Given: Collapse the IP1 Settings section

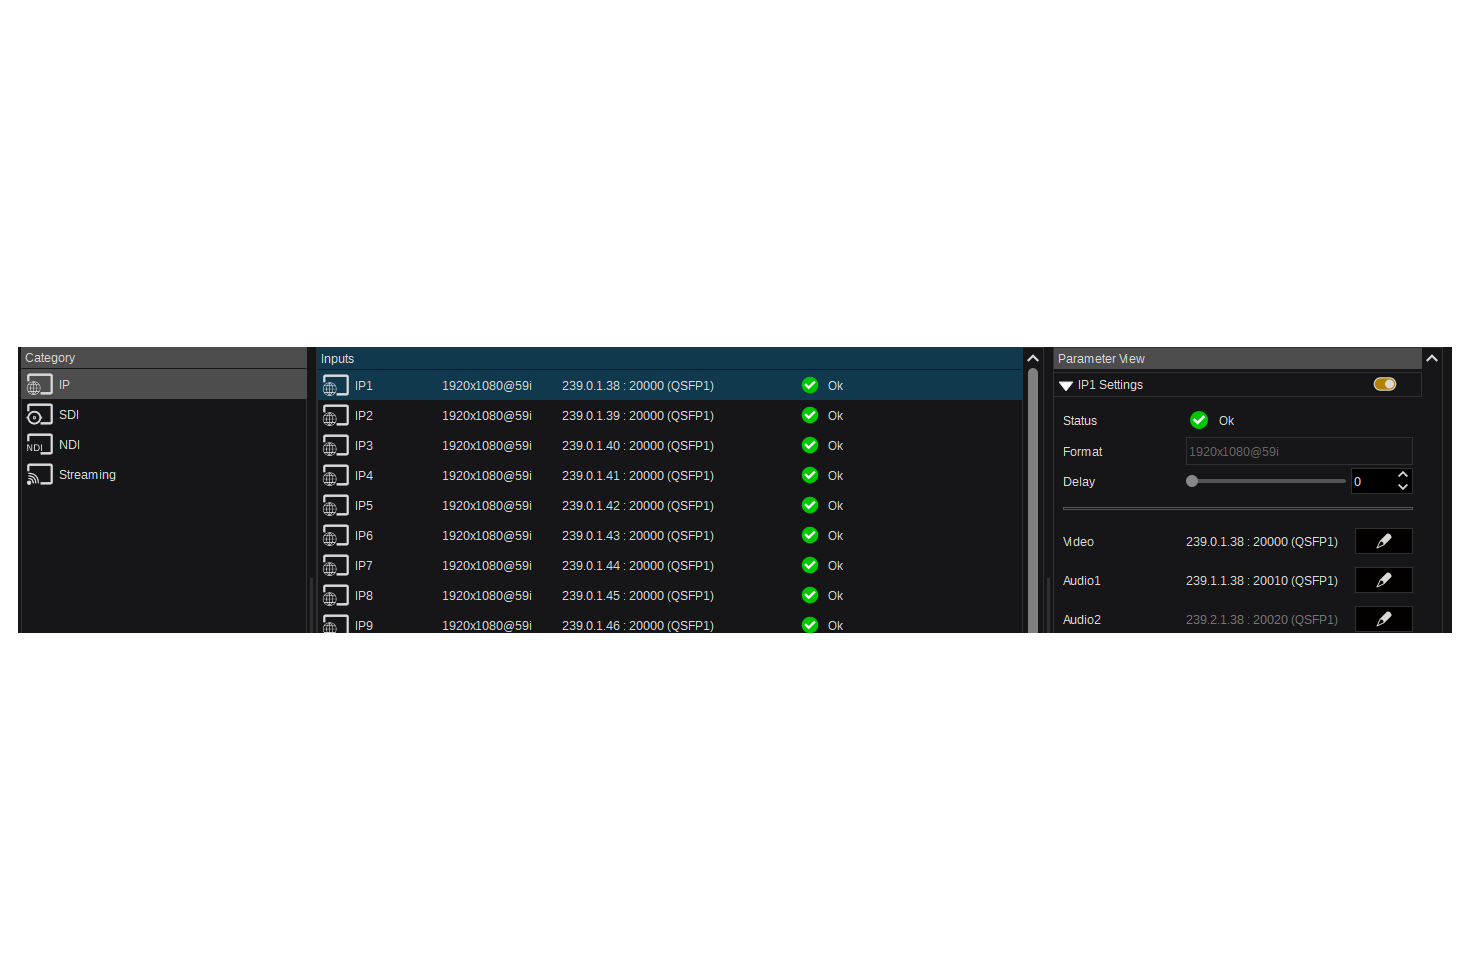Looking at the screenshot, I should [x=1066, y=385].
